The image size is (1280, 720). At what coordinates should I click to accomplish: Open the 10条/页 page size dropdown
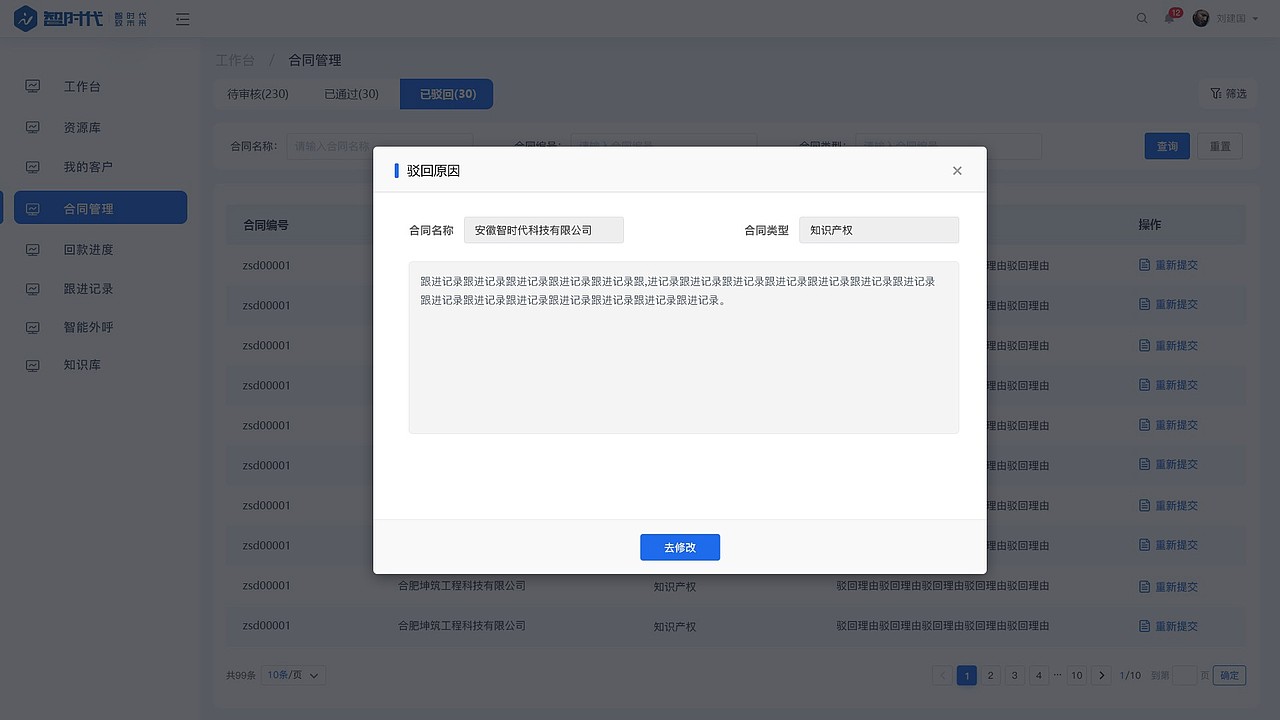pos(291,675)
